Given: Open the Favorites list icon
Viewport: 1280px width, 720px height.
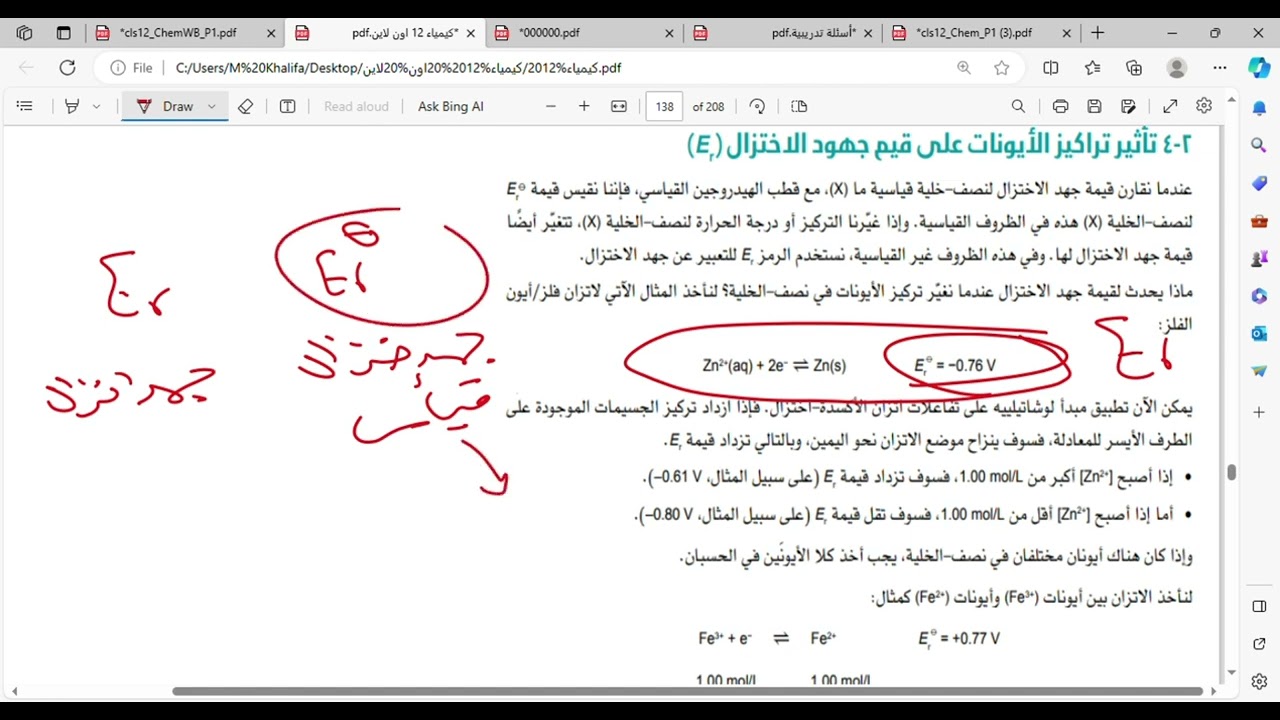Looking at the screenshot, I should coord(1092,68).
